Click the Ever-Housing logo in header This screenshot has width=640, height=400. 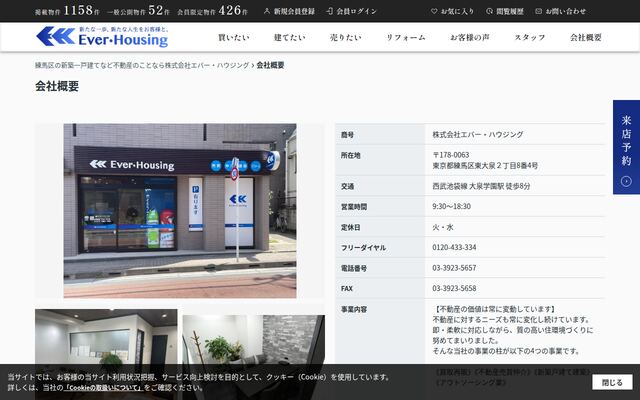pos(102,37)
